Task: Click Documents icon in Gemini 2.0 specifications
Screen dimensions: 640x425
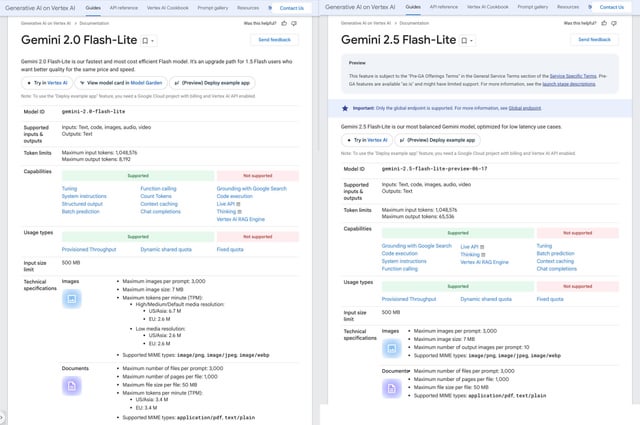Action: 71,386
